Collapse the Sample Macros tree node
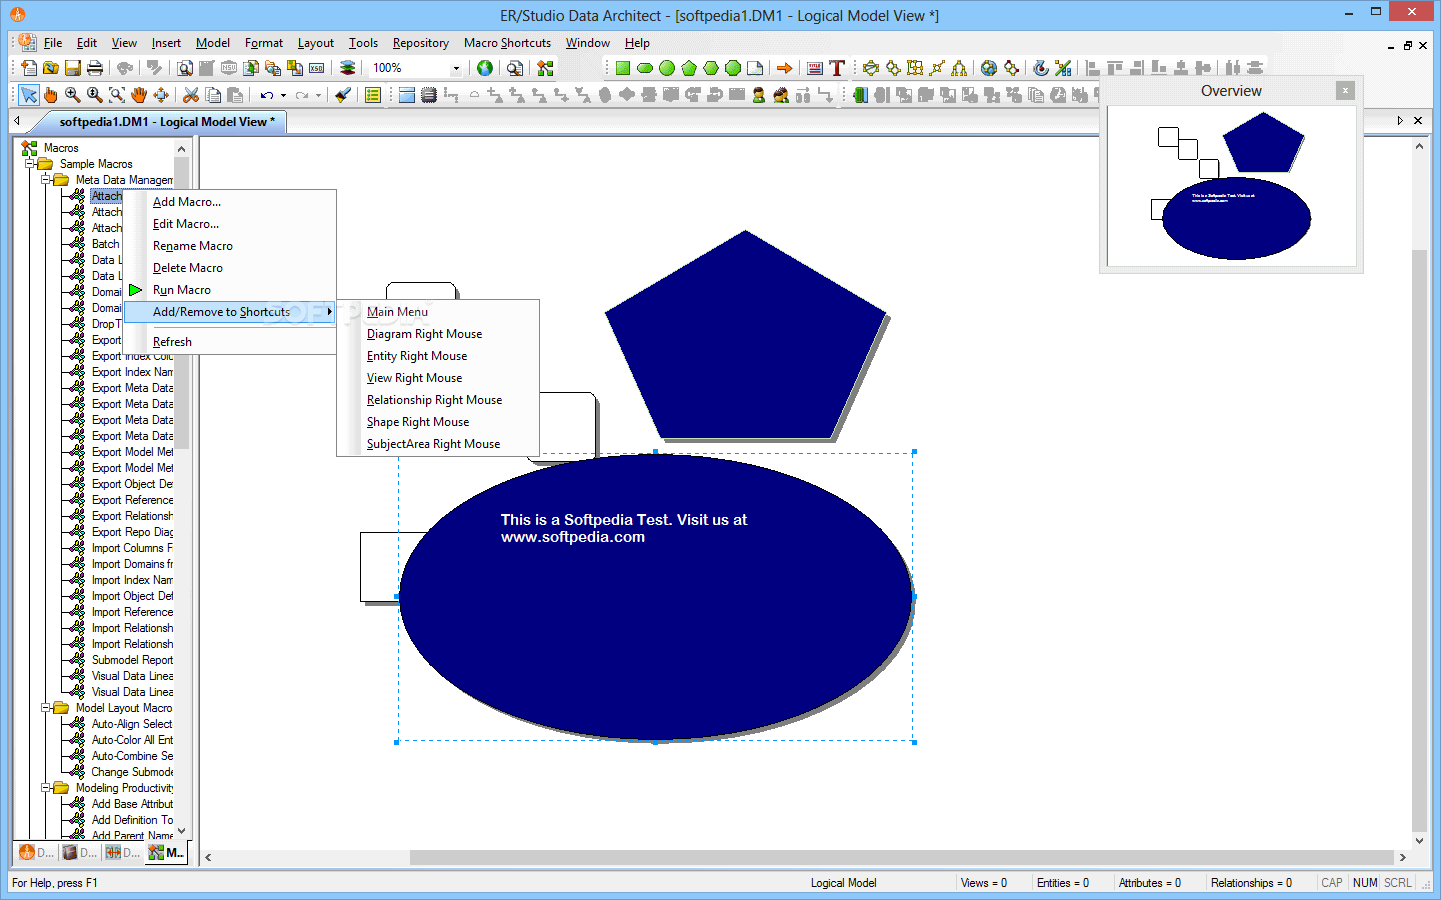Screen dimensions: 1441x900 (30, 164)
